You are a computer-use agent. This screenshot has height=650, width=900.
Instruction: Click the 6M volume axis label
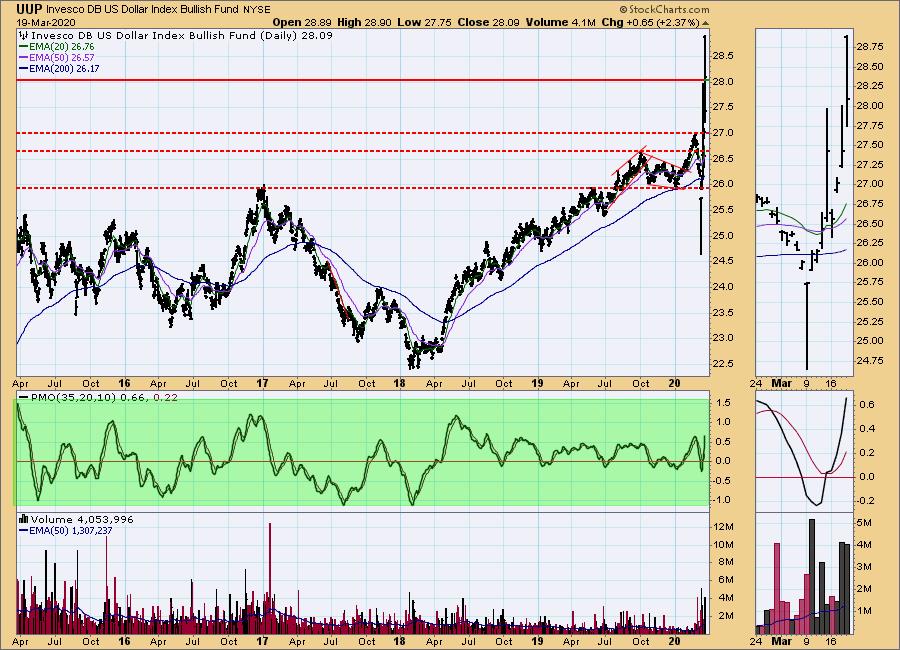point(726,580)
